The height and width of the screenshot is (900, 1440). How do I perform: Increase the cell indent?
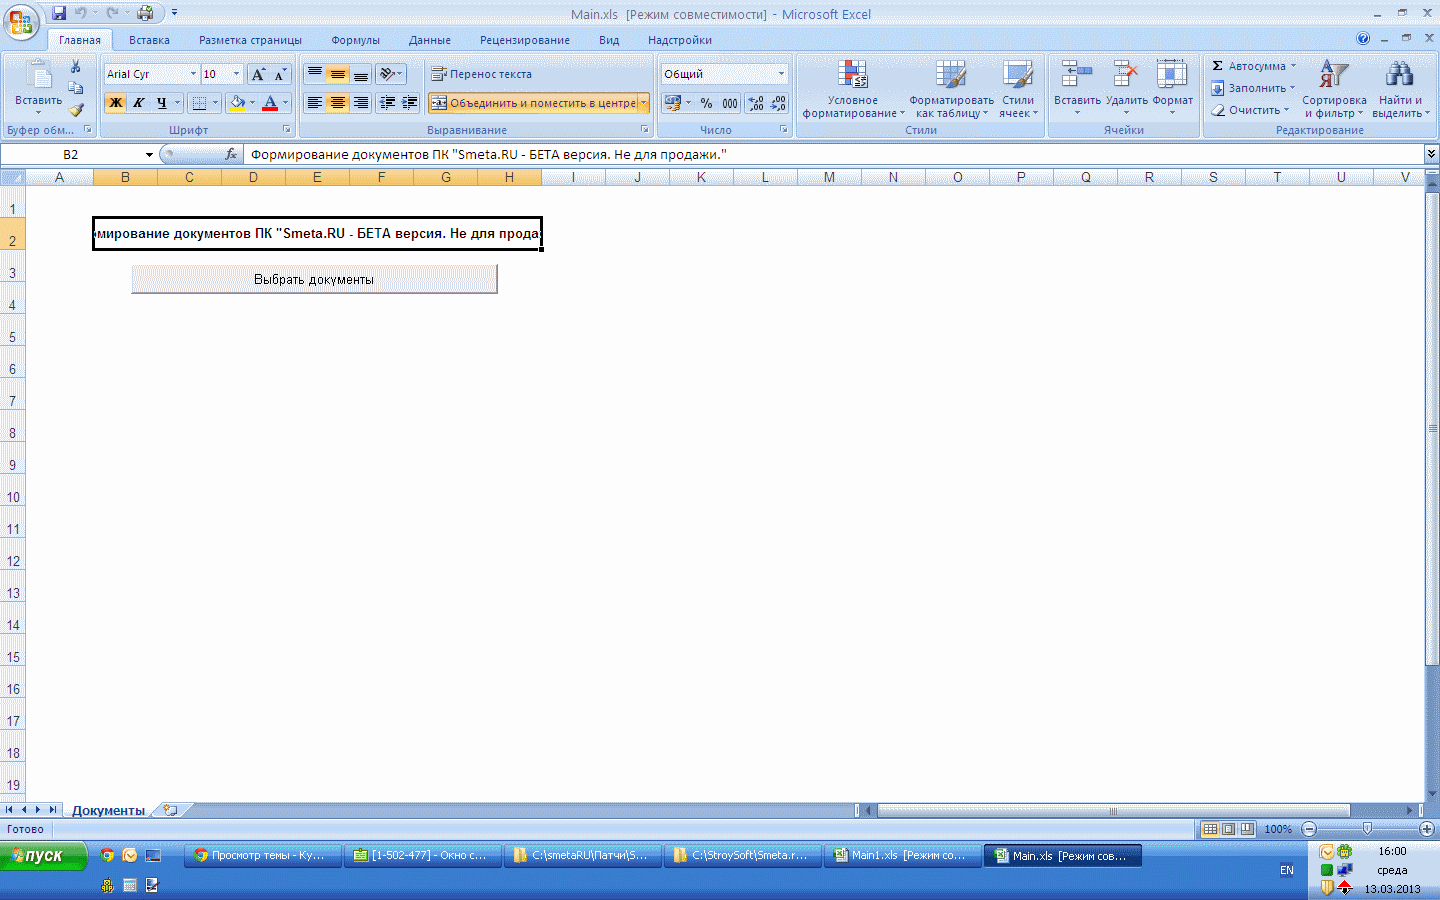tap(409, 103)
